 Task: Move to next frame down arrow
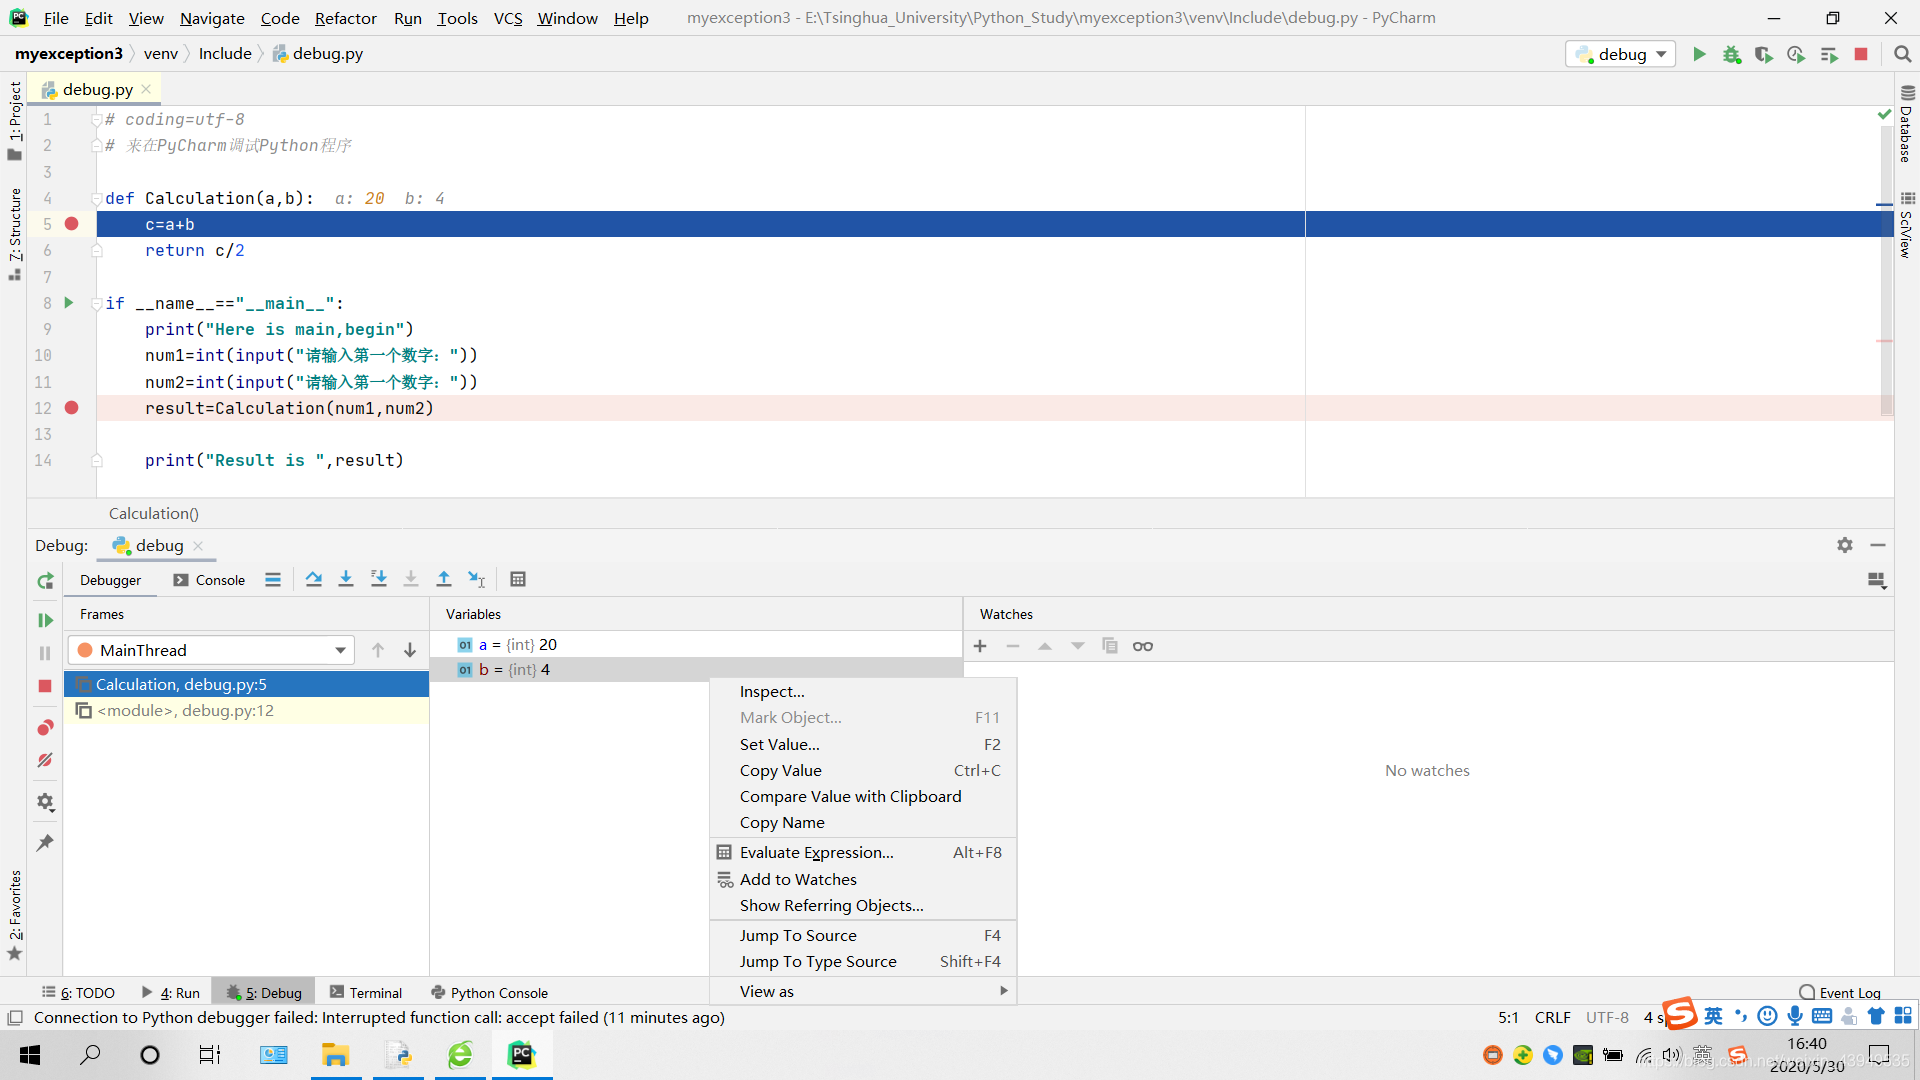click(x=410, y=650)
